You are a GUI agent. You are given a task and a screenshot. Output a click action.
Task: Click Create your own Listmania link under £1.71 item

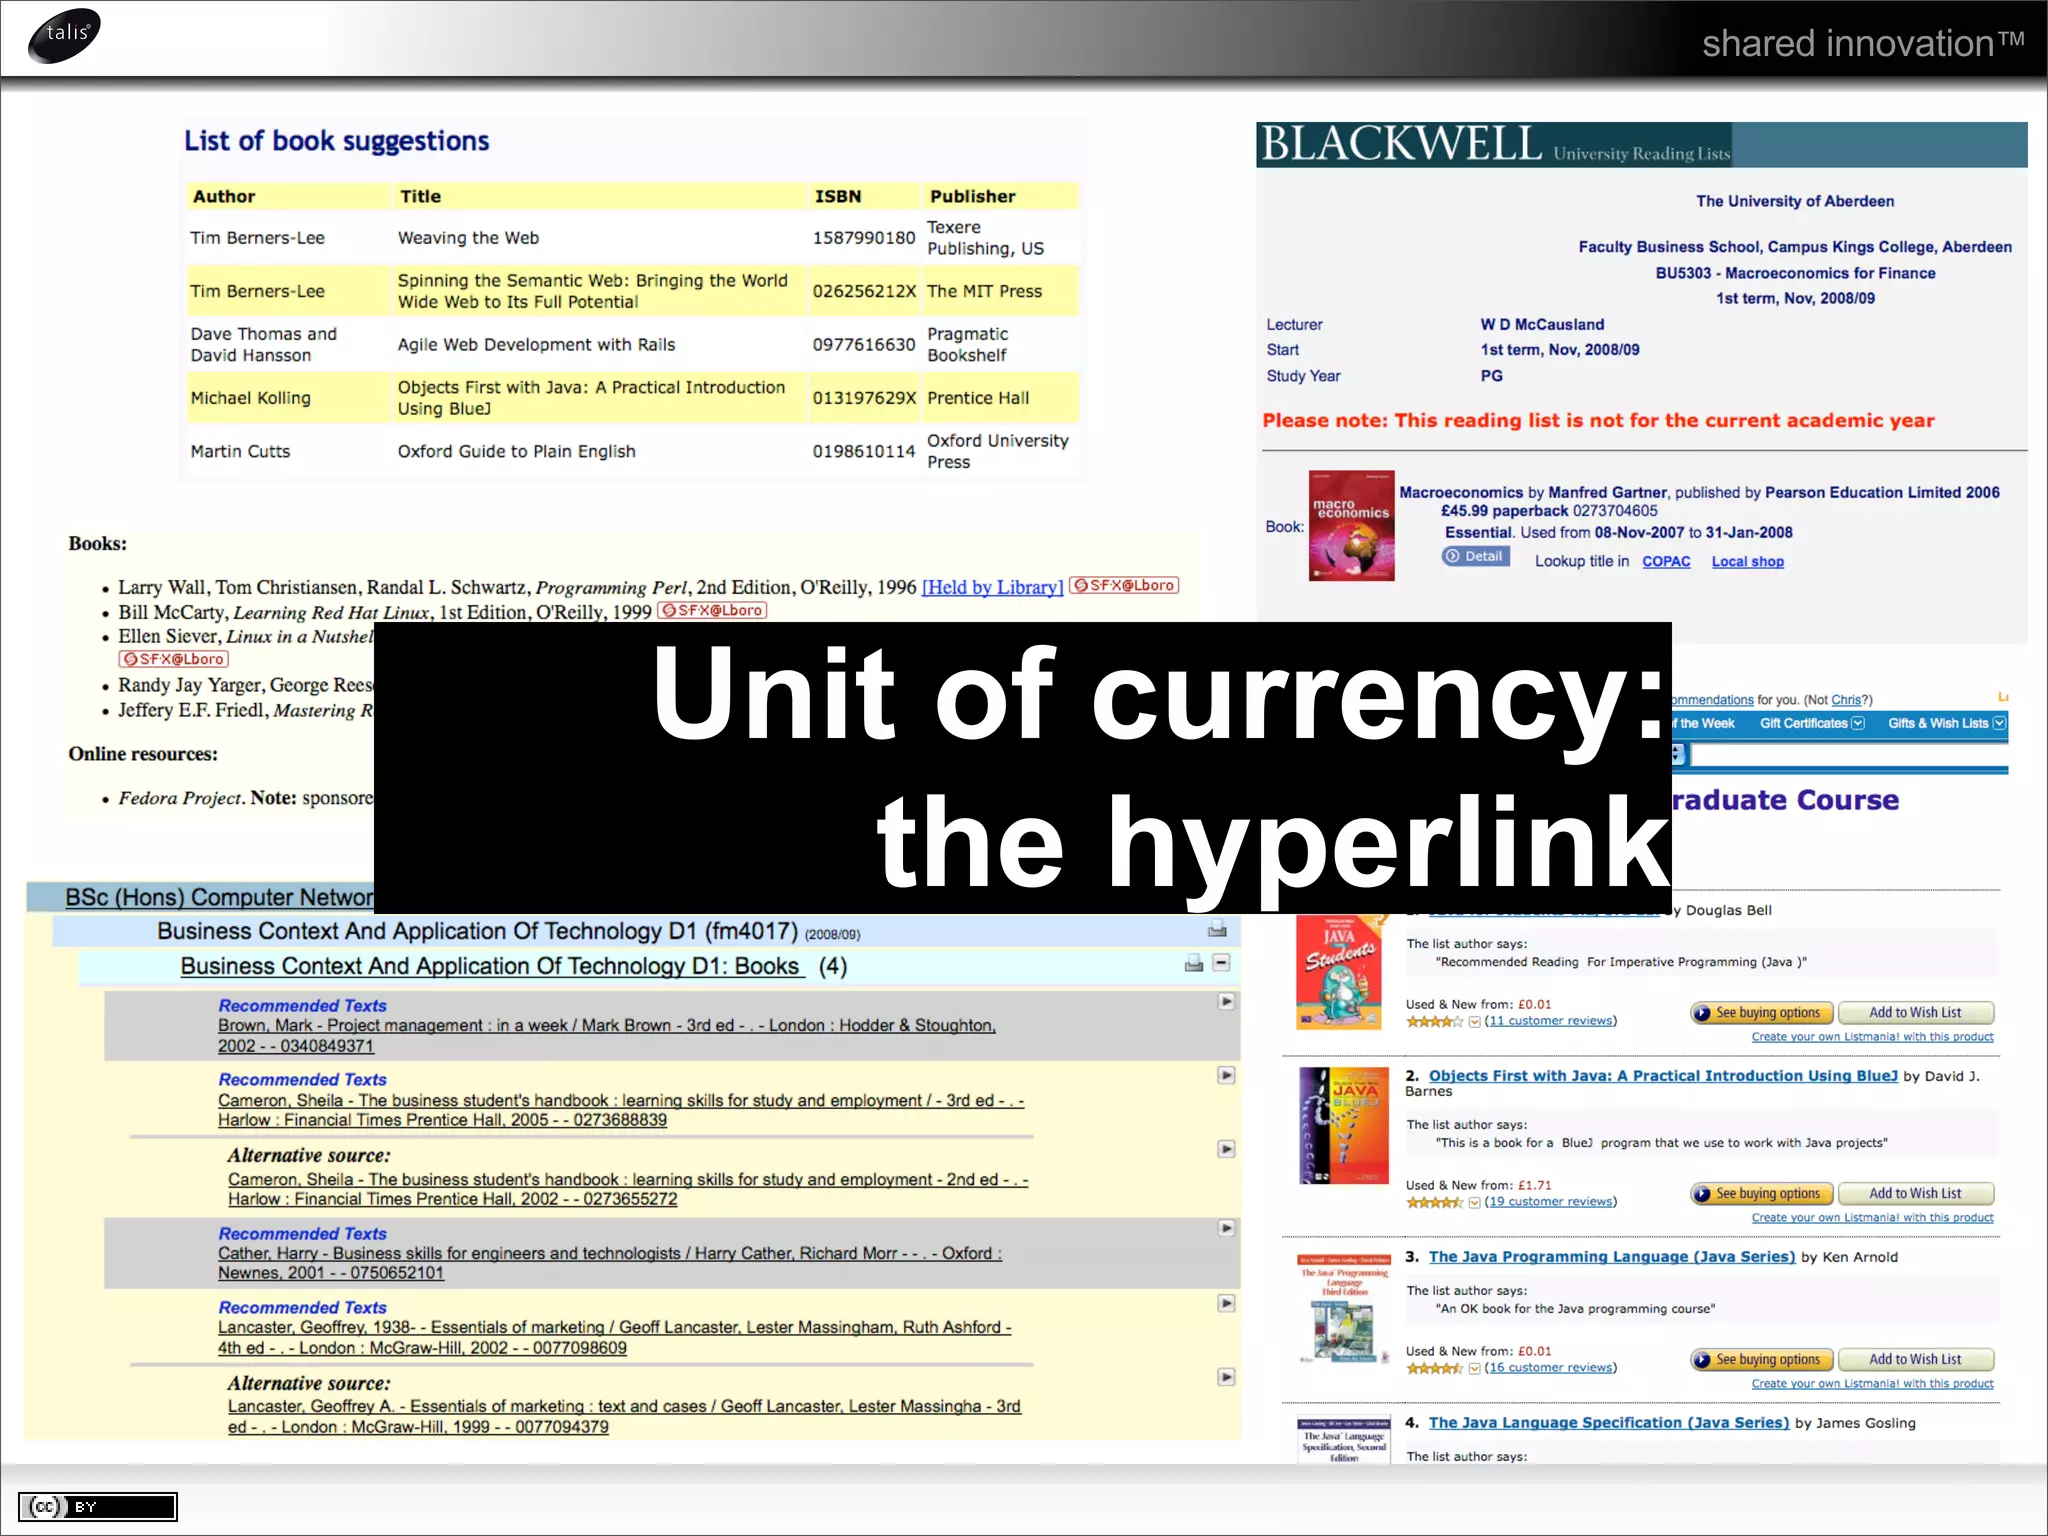click(x=1872, y=1218)
